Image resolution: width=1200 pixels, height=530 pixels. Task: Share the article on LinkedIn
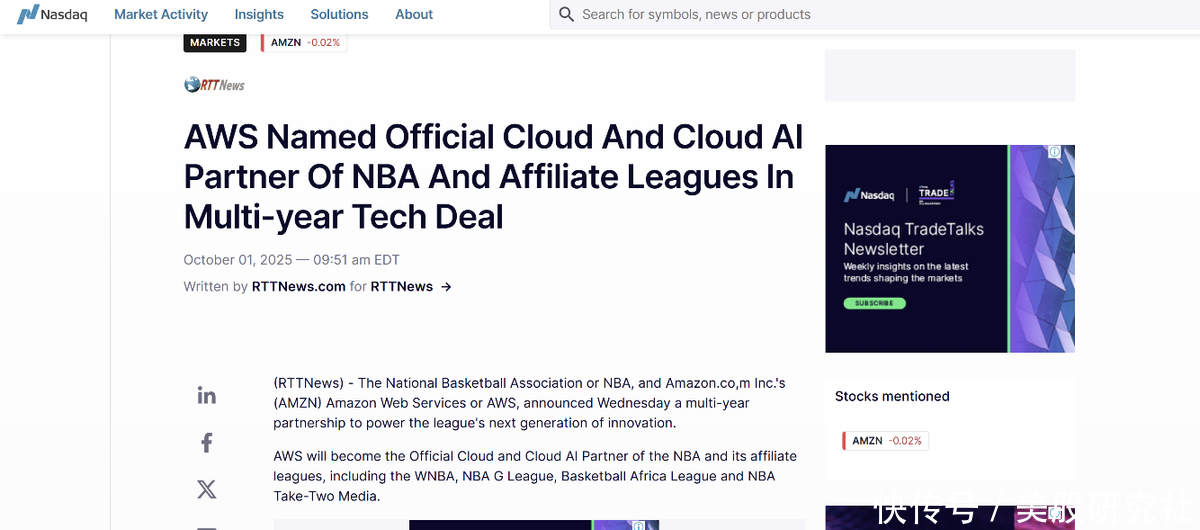click(x=207, y=395)
